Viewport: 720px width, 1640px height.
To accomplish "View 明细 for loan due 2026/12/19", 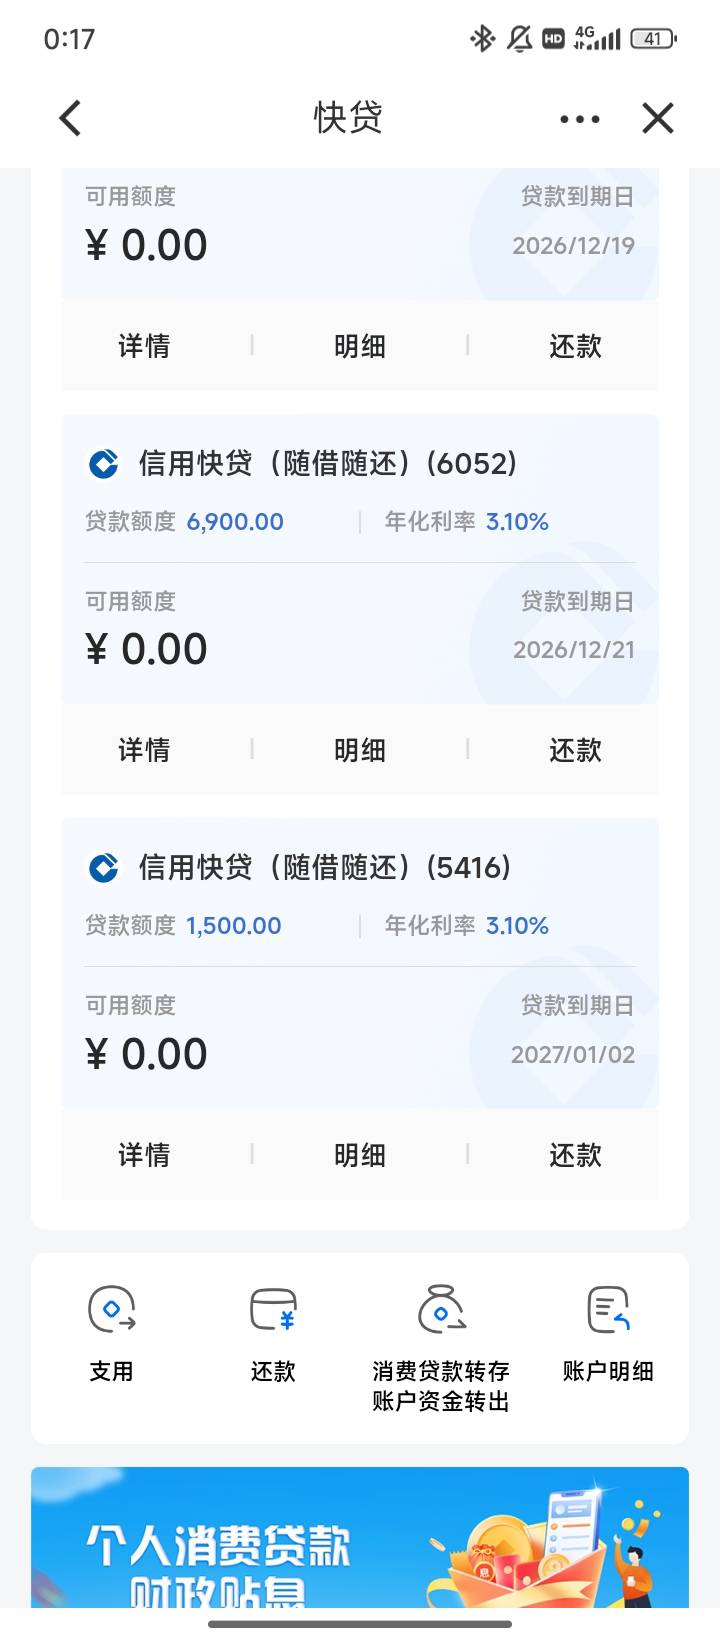I will (x=360, y=346).
